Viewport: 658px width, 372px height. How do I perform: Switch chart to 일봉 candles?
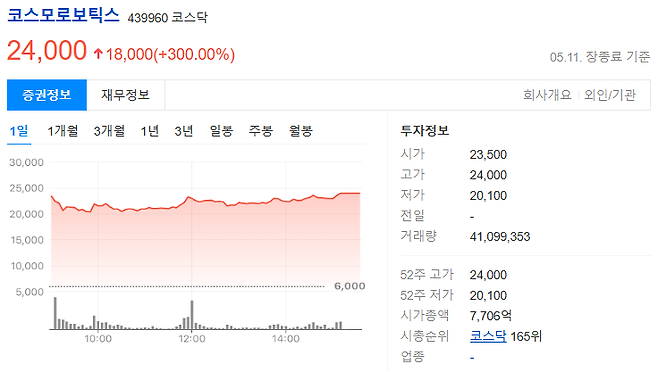point(221,131)
